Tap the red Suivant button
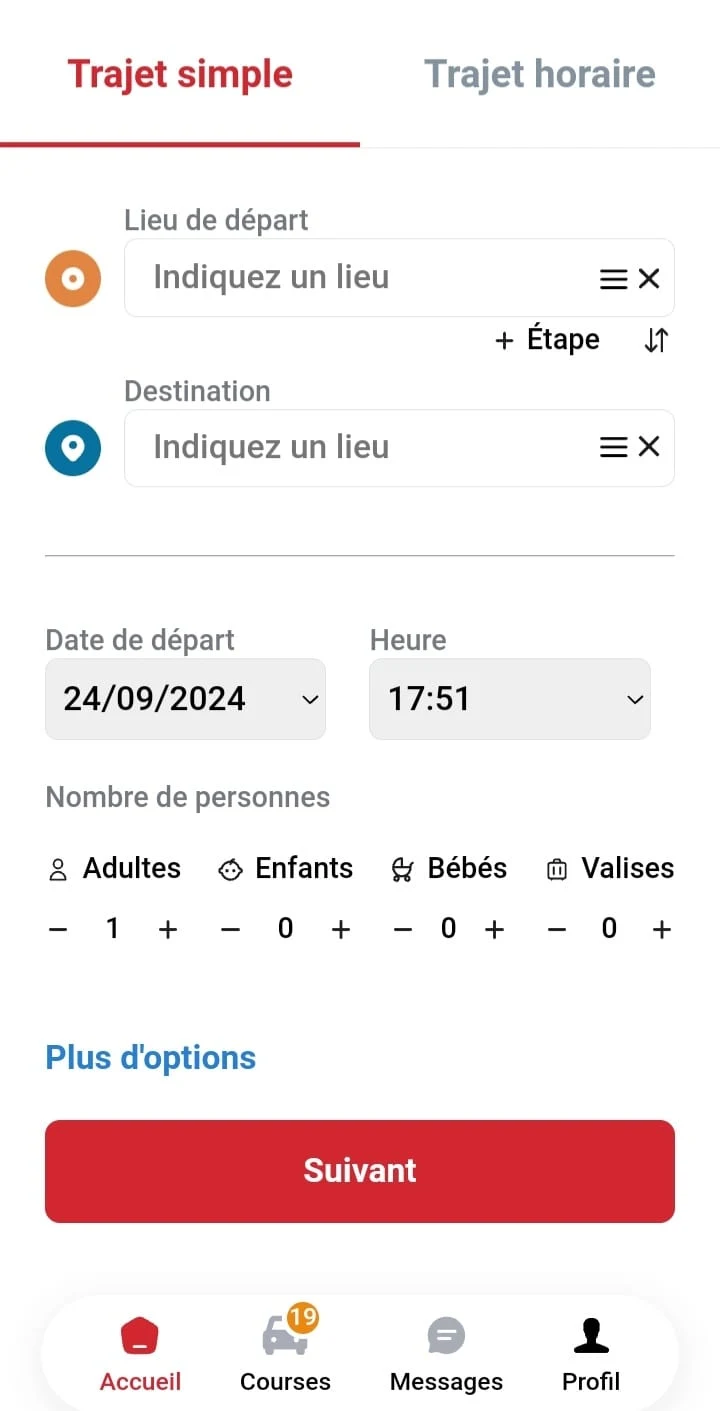This screenshot has height=1411, width=720. 360,1171
